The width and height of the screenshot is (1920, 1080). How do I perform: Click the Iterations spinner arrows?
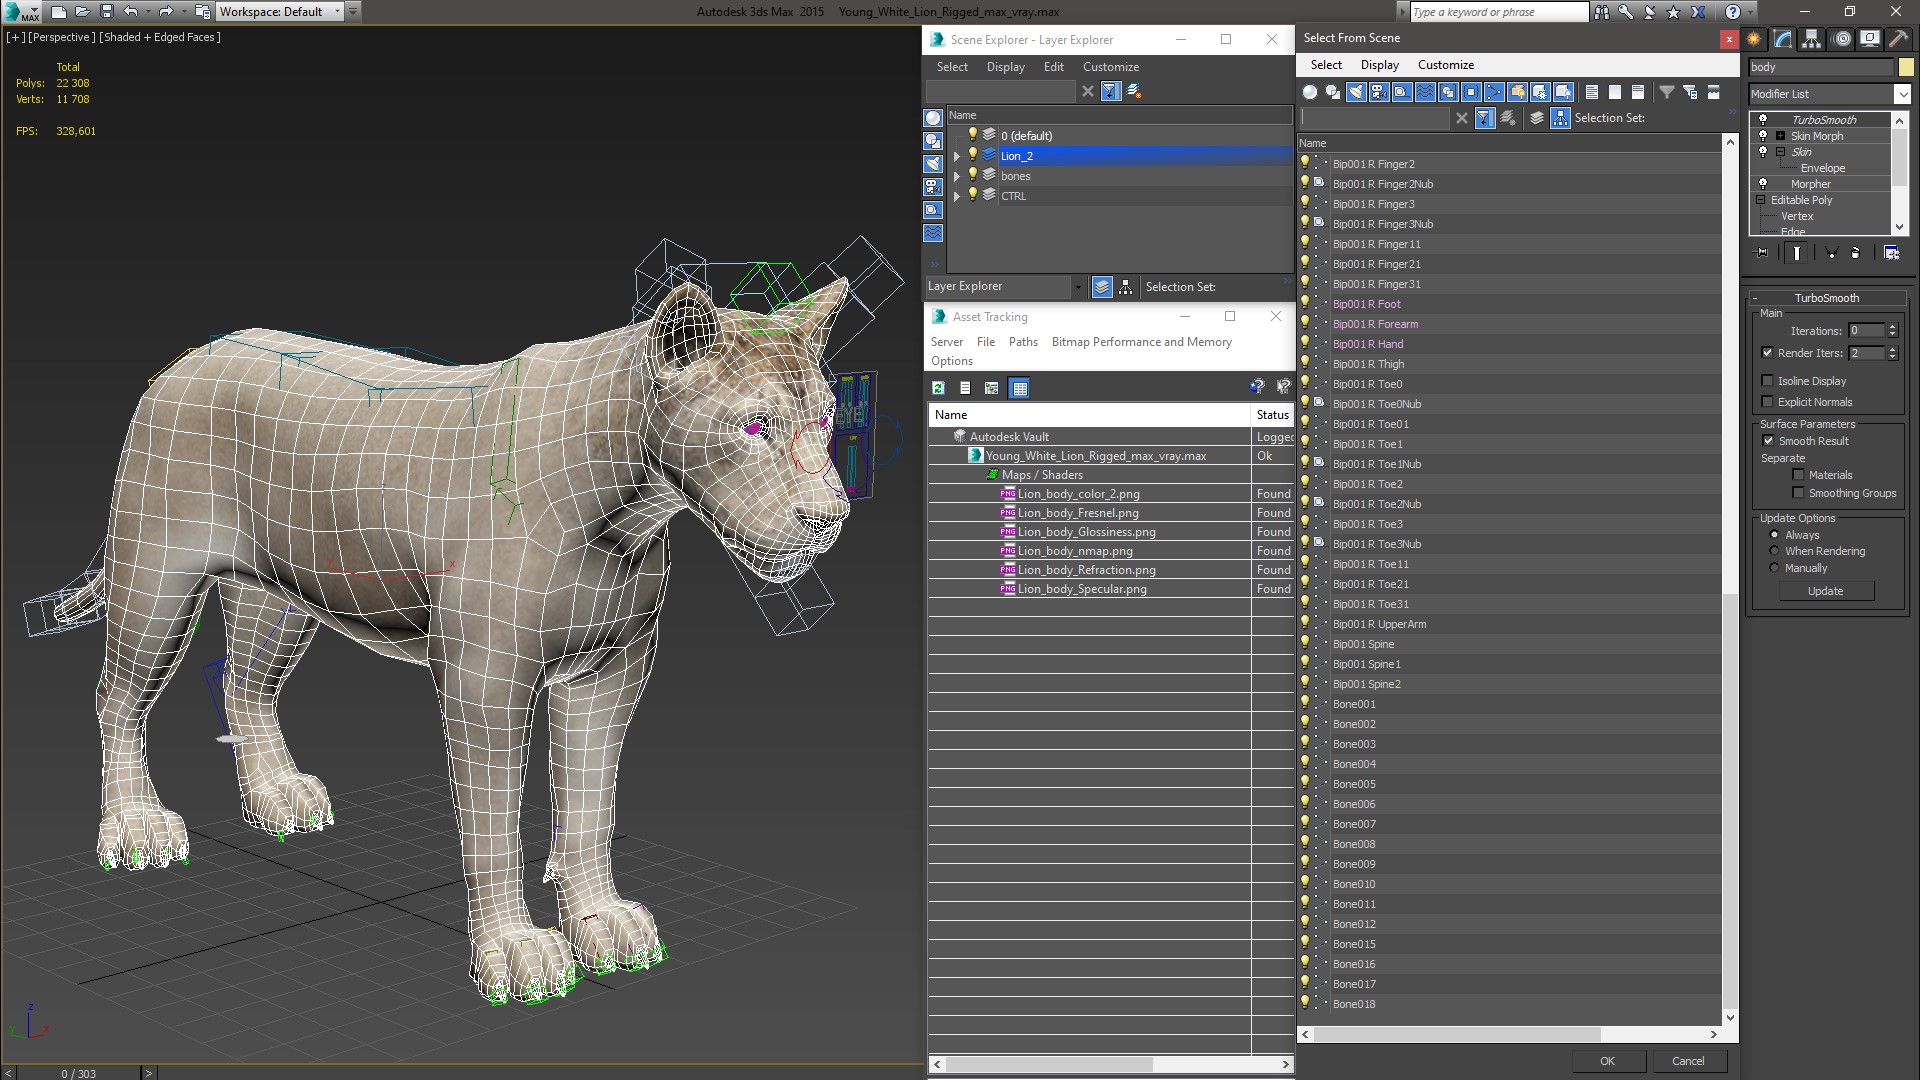coord(1892,331)
